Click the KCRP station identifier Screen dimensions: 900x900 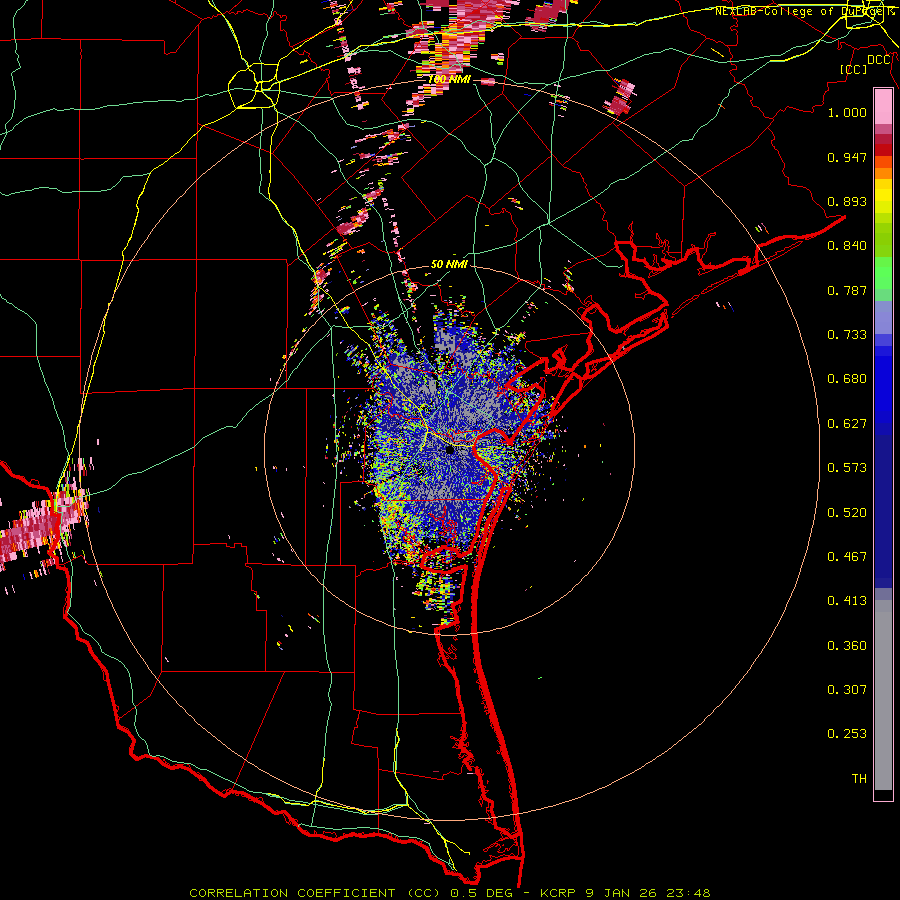[x=557, y=893]
